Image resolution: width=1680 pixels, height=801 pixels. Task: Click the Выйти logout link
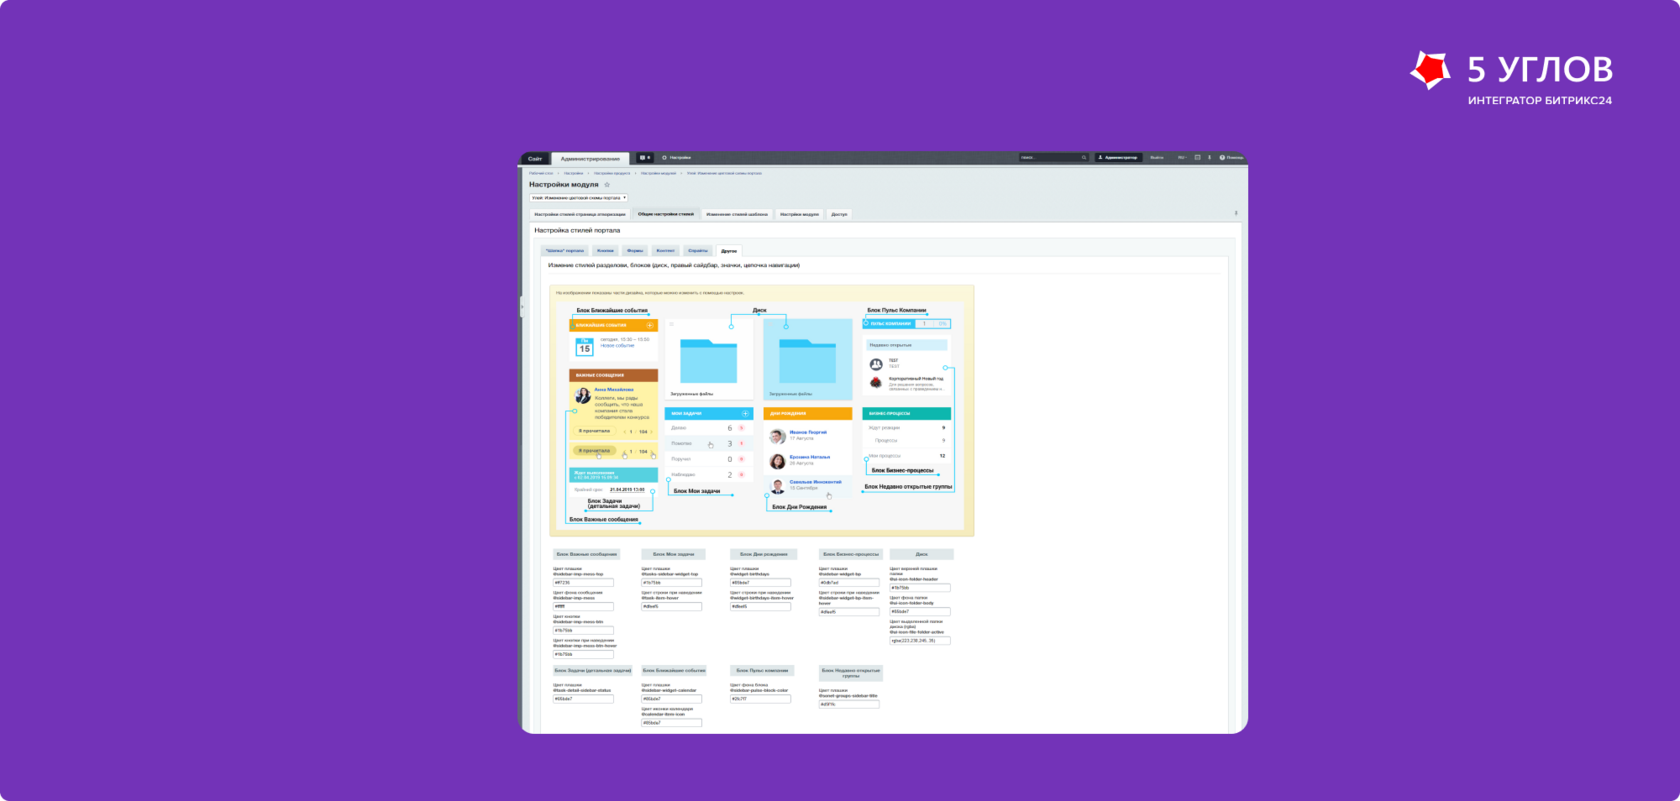tap(1157, 158)
